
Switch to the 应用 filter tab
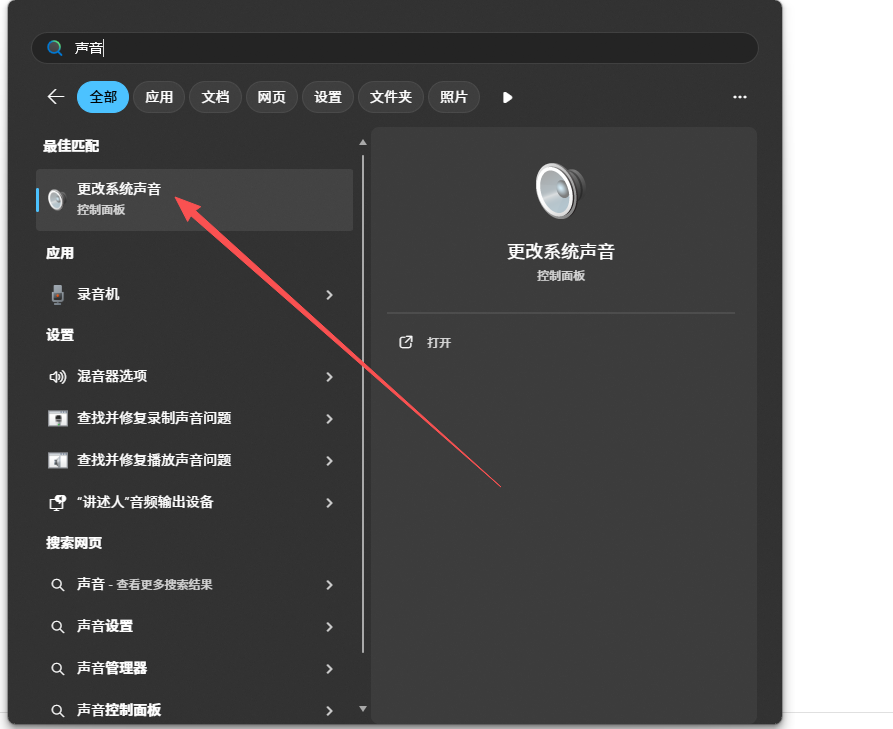(x=159, y=96)
